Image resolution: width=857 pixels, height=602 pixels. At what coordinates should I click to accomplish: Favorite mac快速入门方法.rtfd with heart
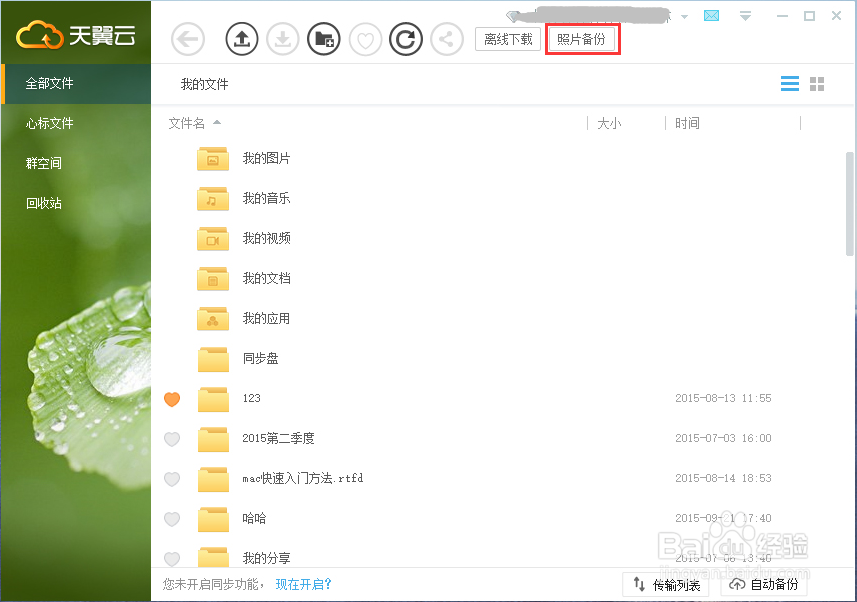[x=172, y=479]
